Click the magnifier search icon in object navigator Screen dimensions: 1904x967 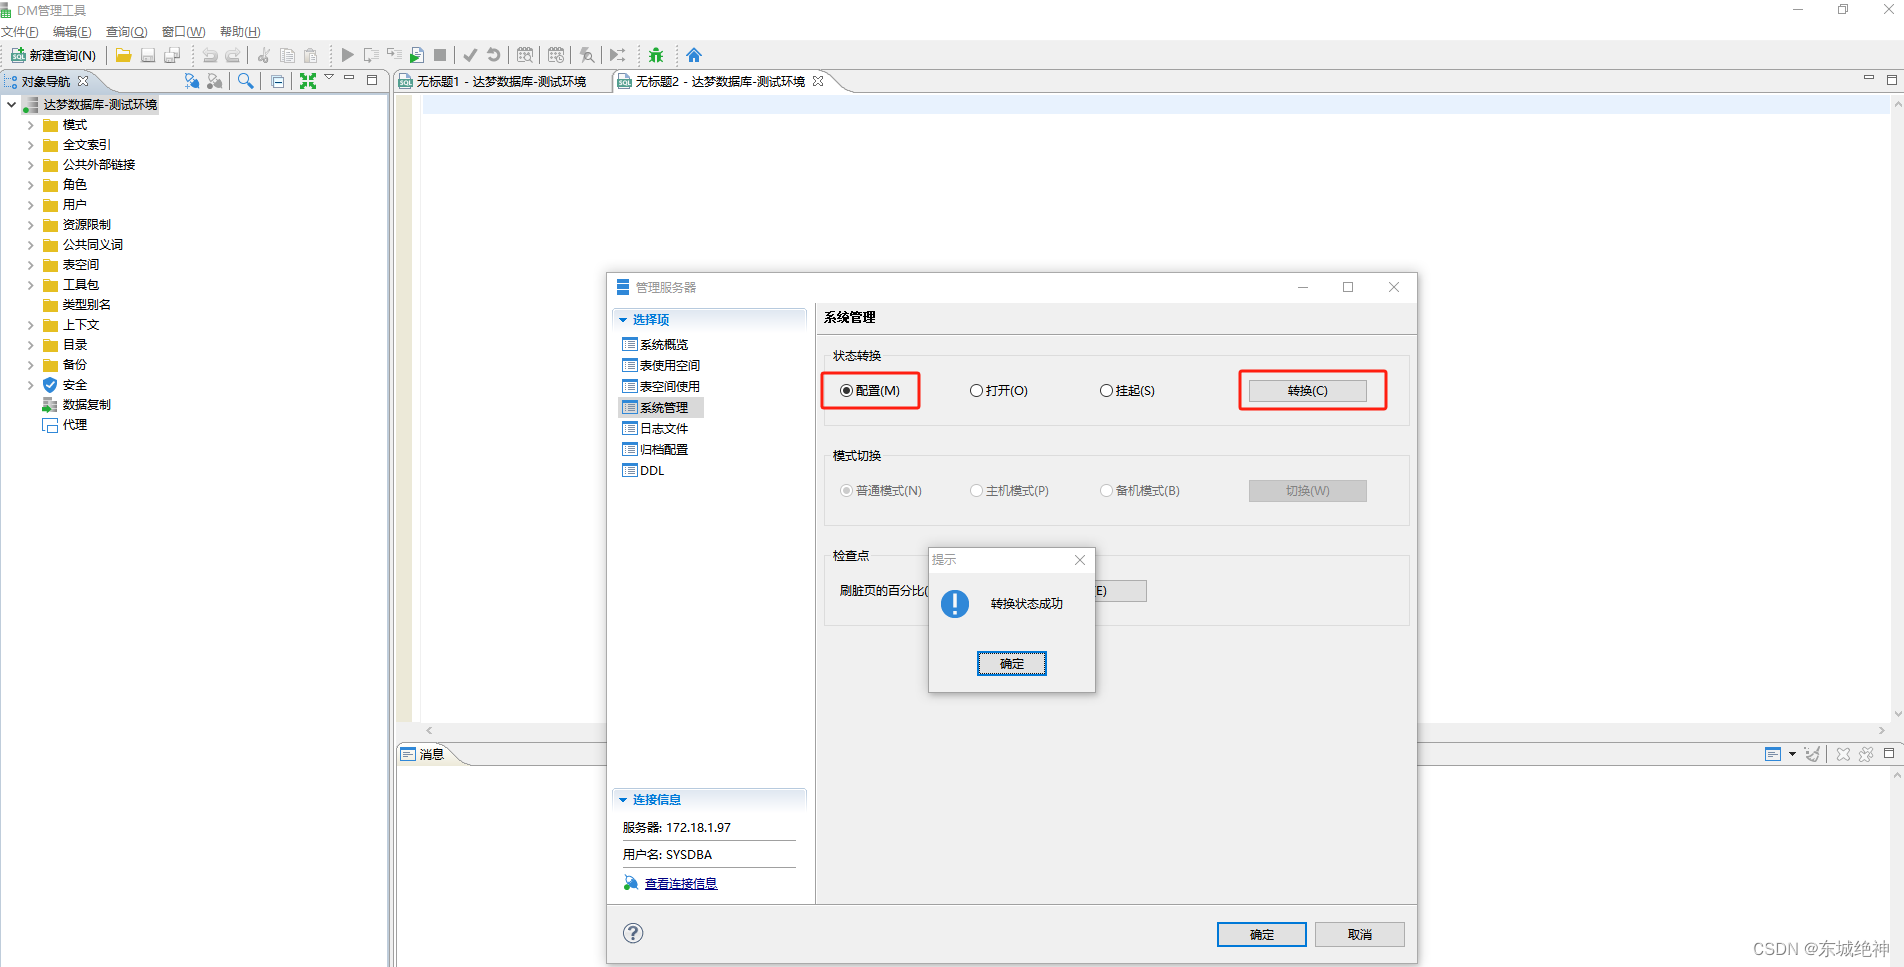[245, 81]
